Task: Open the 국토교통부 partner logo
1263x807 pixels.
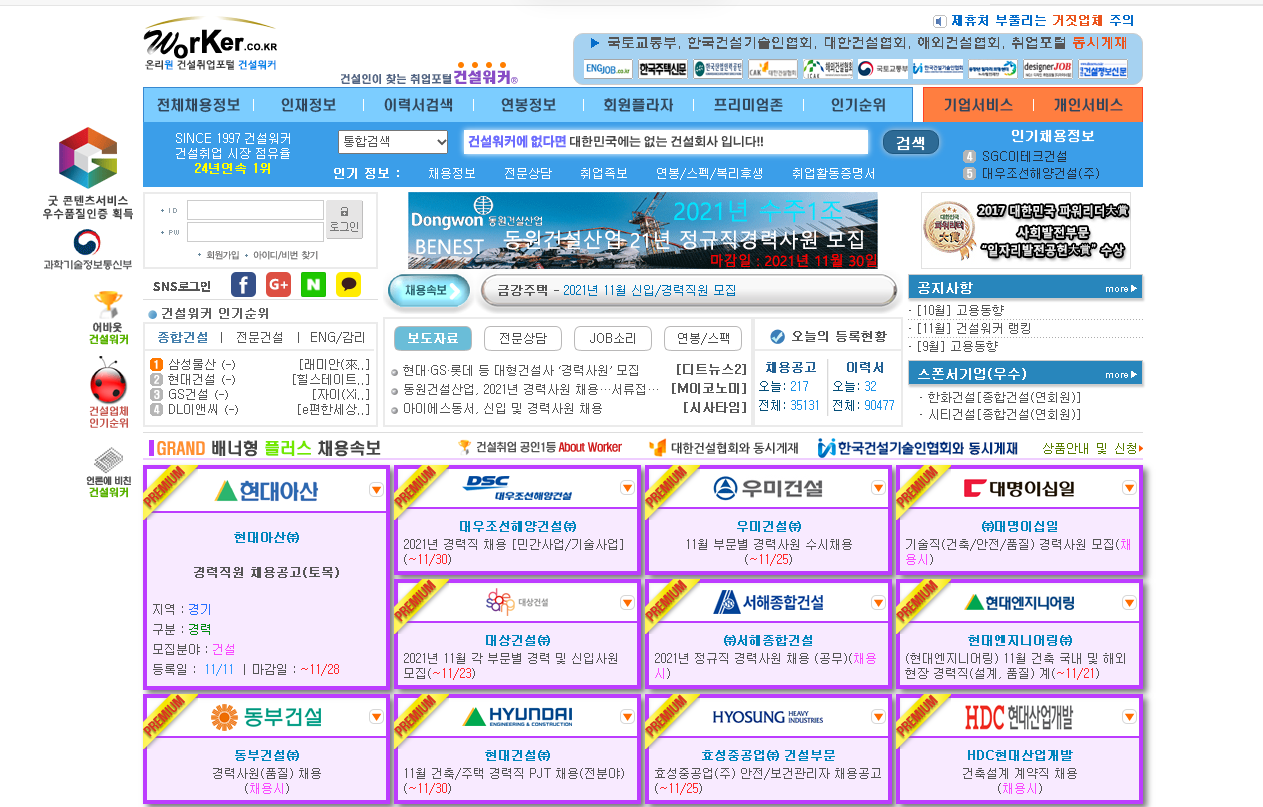Action: click(884, 69)
